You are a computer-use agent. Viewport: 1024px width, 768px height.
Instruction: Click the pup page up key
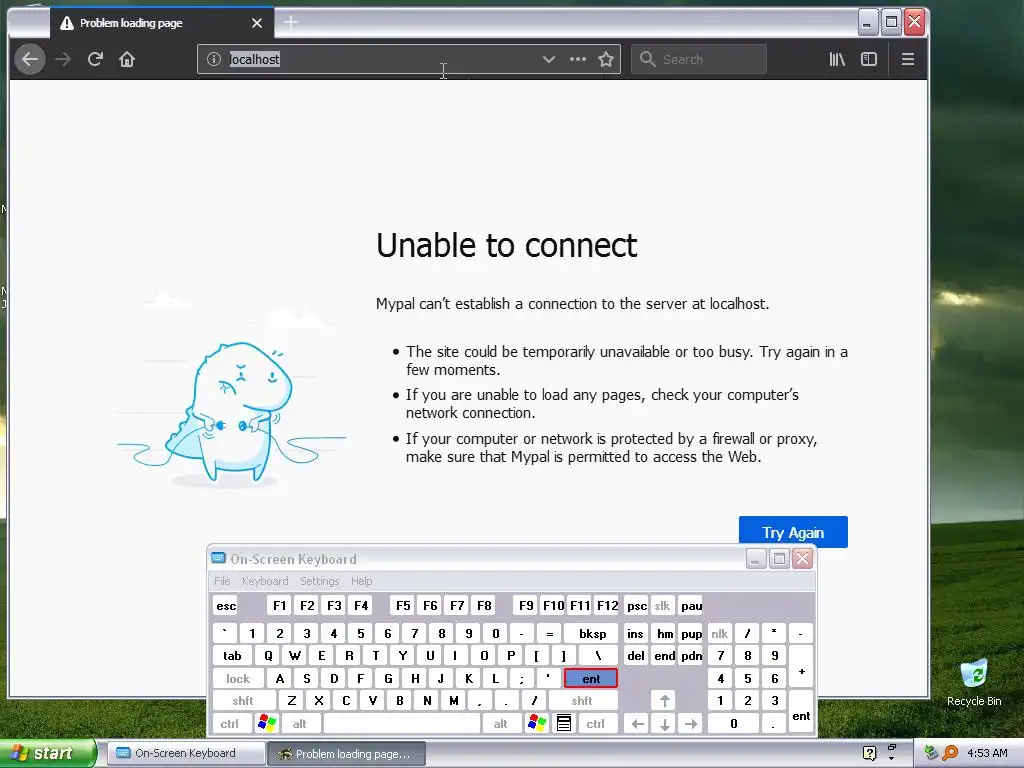click(691, 633)
